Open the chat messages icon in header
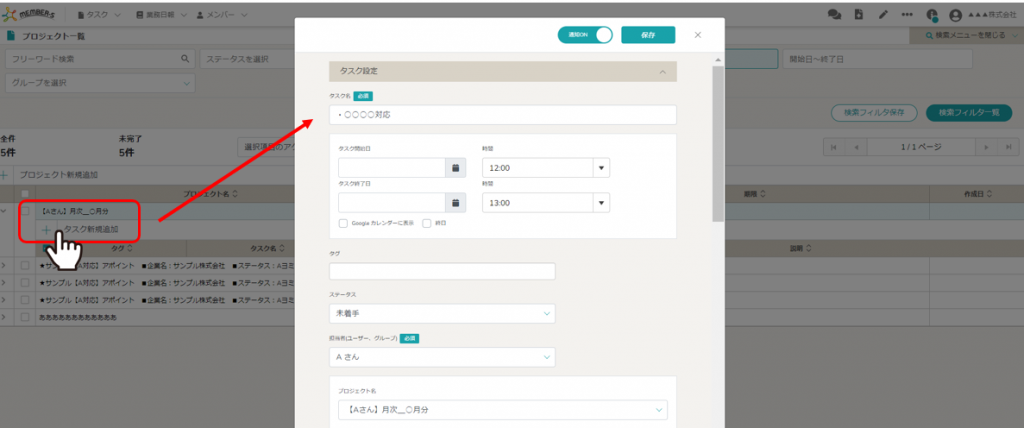The width and height of the screenshot is (1024, 428). pyautogui.click(x=834, y=15)
